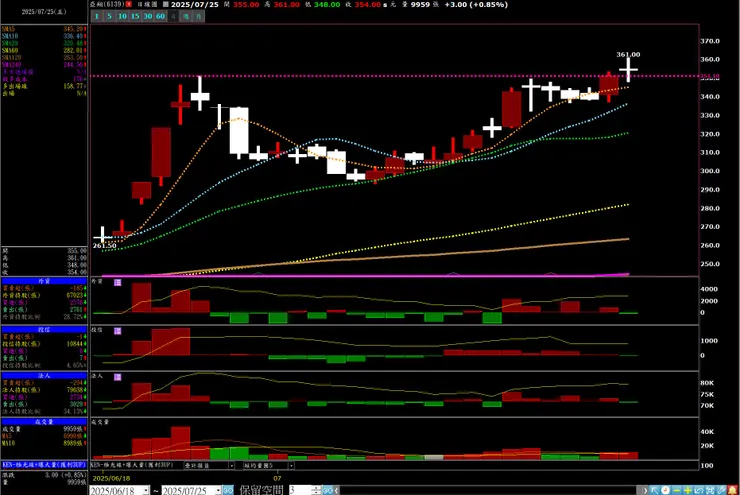Click the SMA240 legend entry
740x495 pixels.
tap(44, 65)
